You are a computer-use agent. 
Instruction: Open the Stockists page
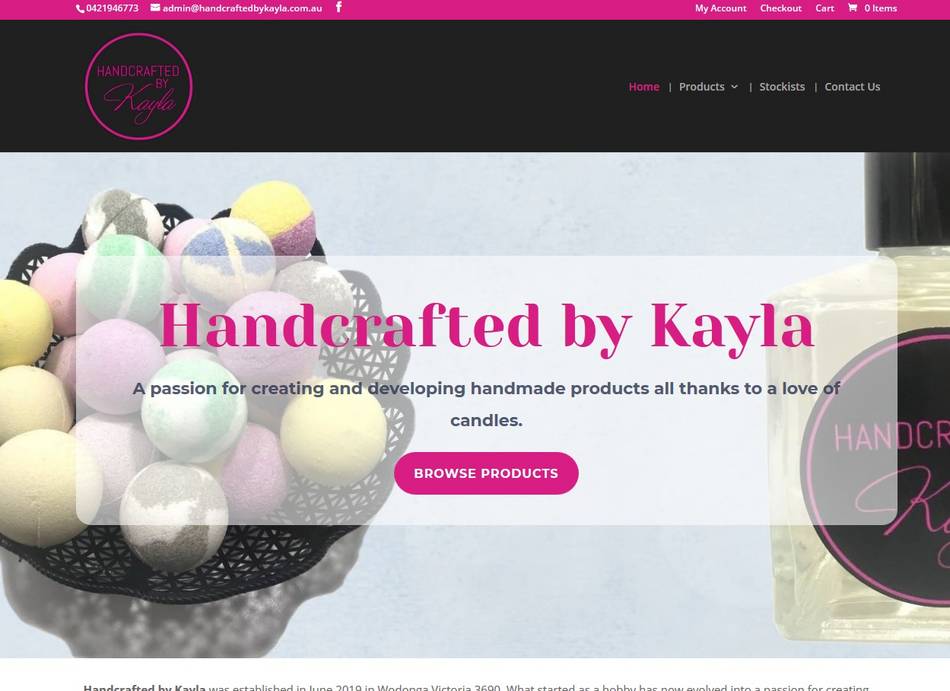tap(782, 87)
